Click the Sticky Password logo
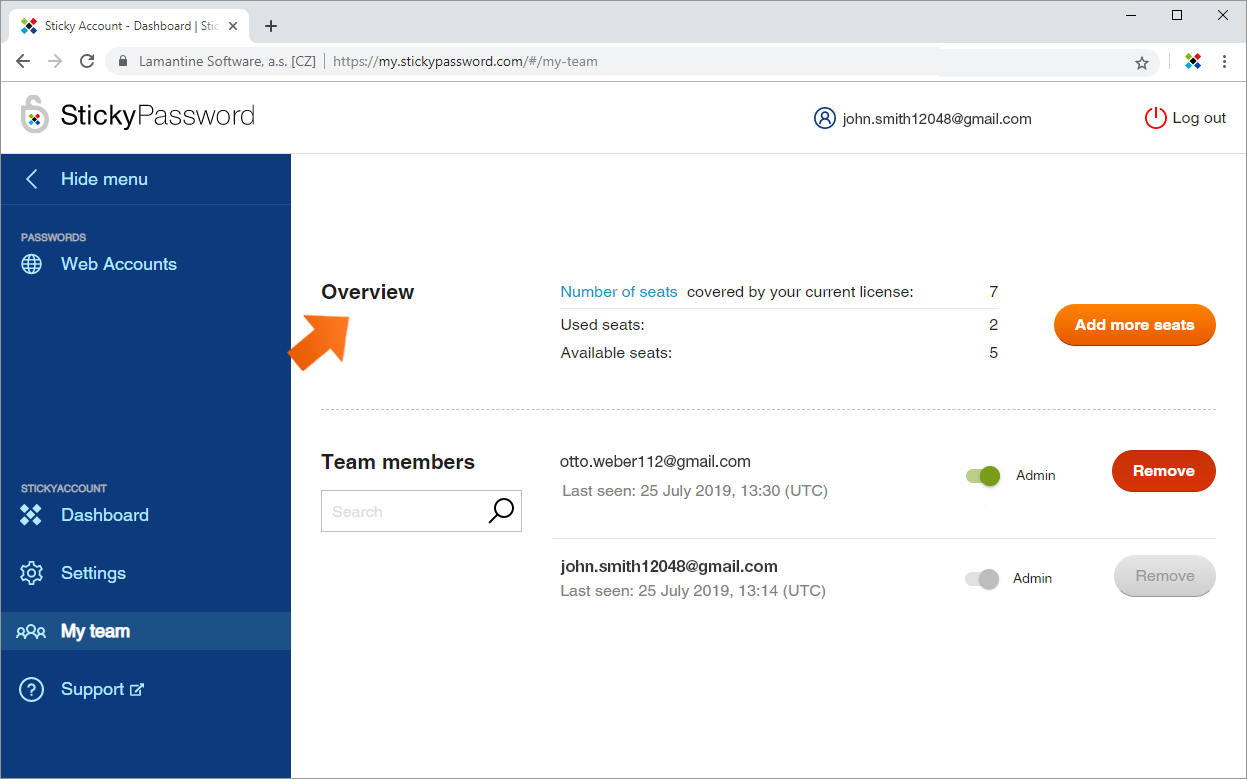The height and width of the screenshot is (779, 1247). [138, 116]
